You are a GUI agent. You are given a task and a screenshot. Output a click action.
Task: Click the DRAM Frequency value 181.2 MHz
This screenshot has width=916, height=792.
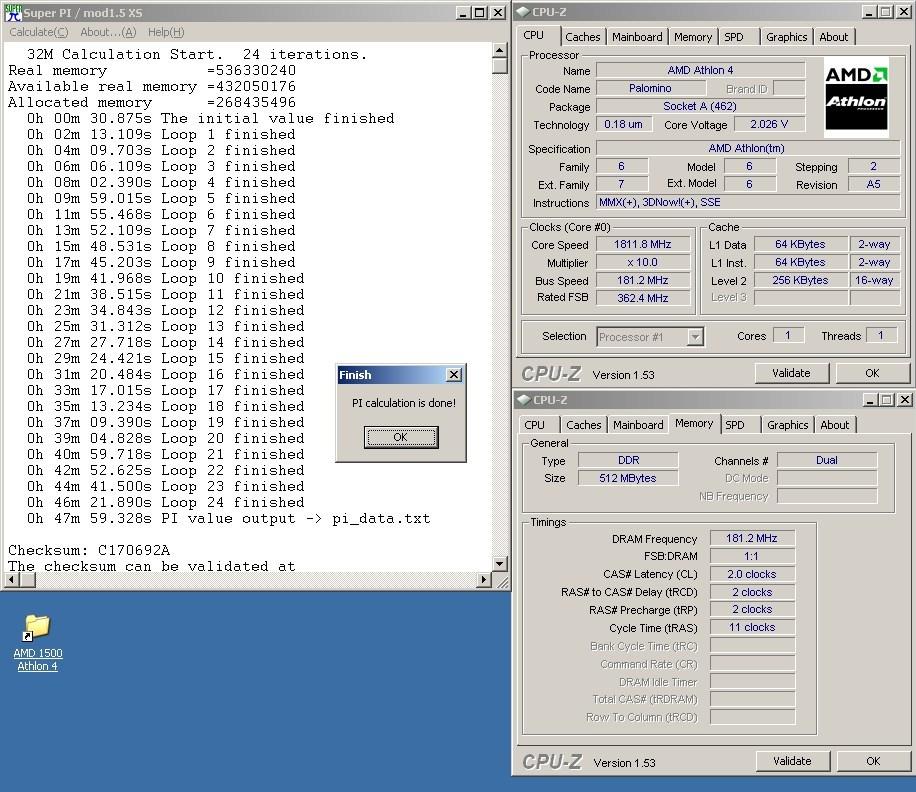(x=752, y=538)
